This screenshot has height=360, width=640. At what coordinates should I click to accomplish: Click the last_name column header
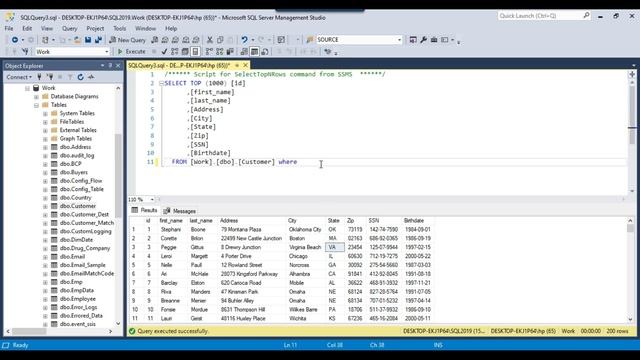tap(201, 220)
